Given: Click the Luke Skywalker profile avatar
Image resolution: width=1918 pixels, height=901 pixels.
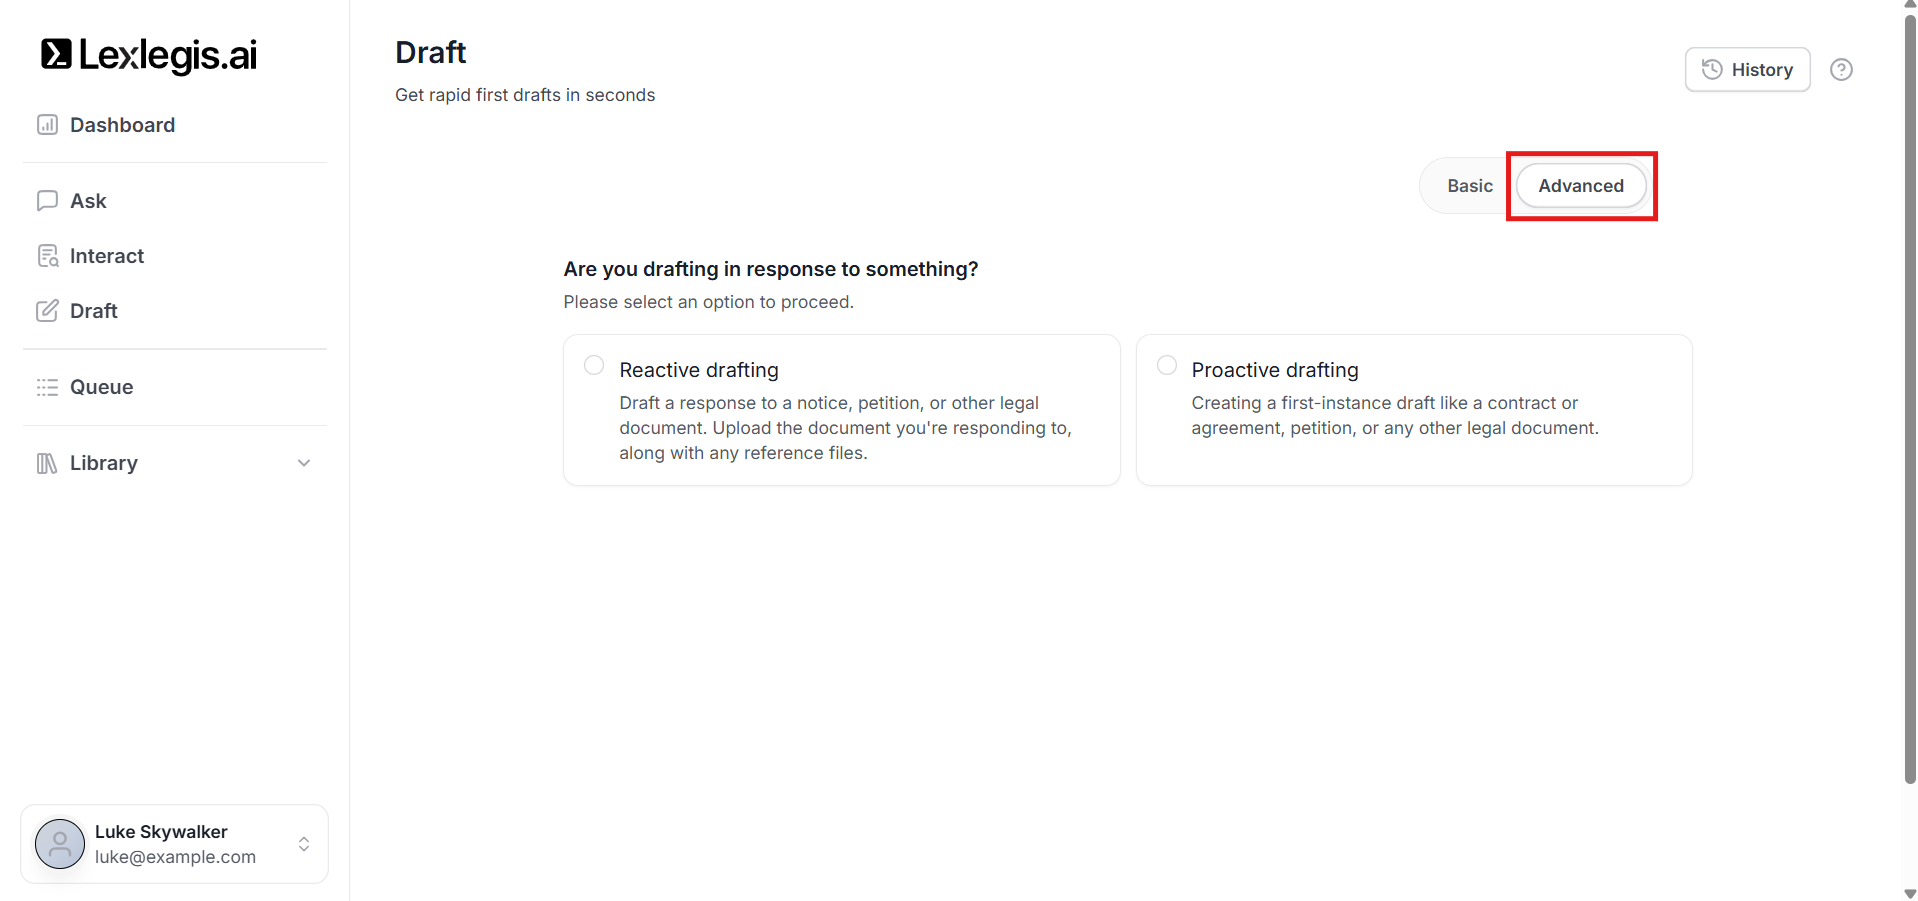Looking at the screenshot, I should coord(60,844).
